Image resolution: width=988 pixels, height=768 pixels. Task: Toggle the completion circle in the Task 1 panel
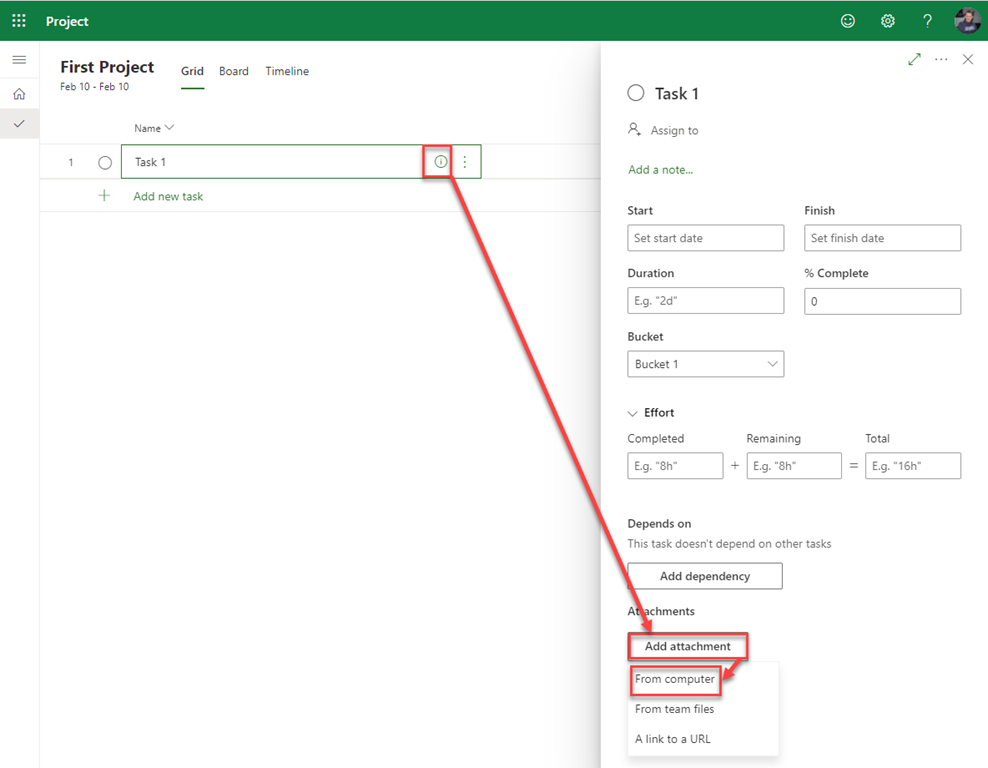[636, 93]
